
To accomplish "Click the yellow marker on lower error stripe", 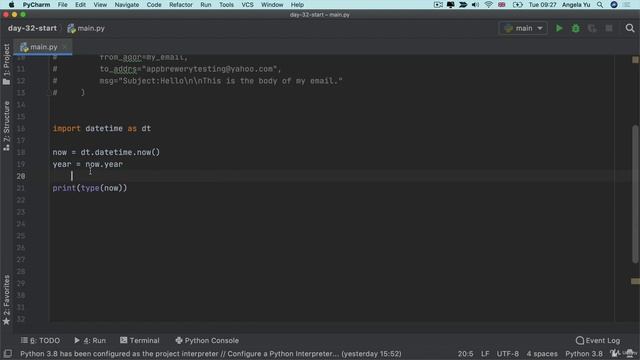I will coord(635,281).
